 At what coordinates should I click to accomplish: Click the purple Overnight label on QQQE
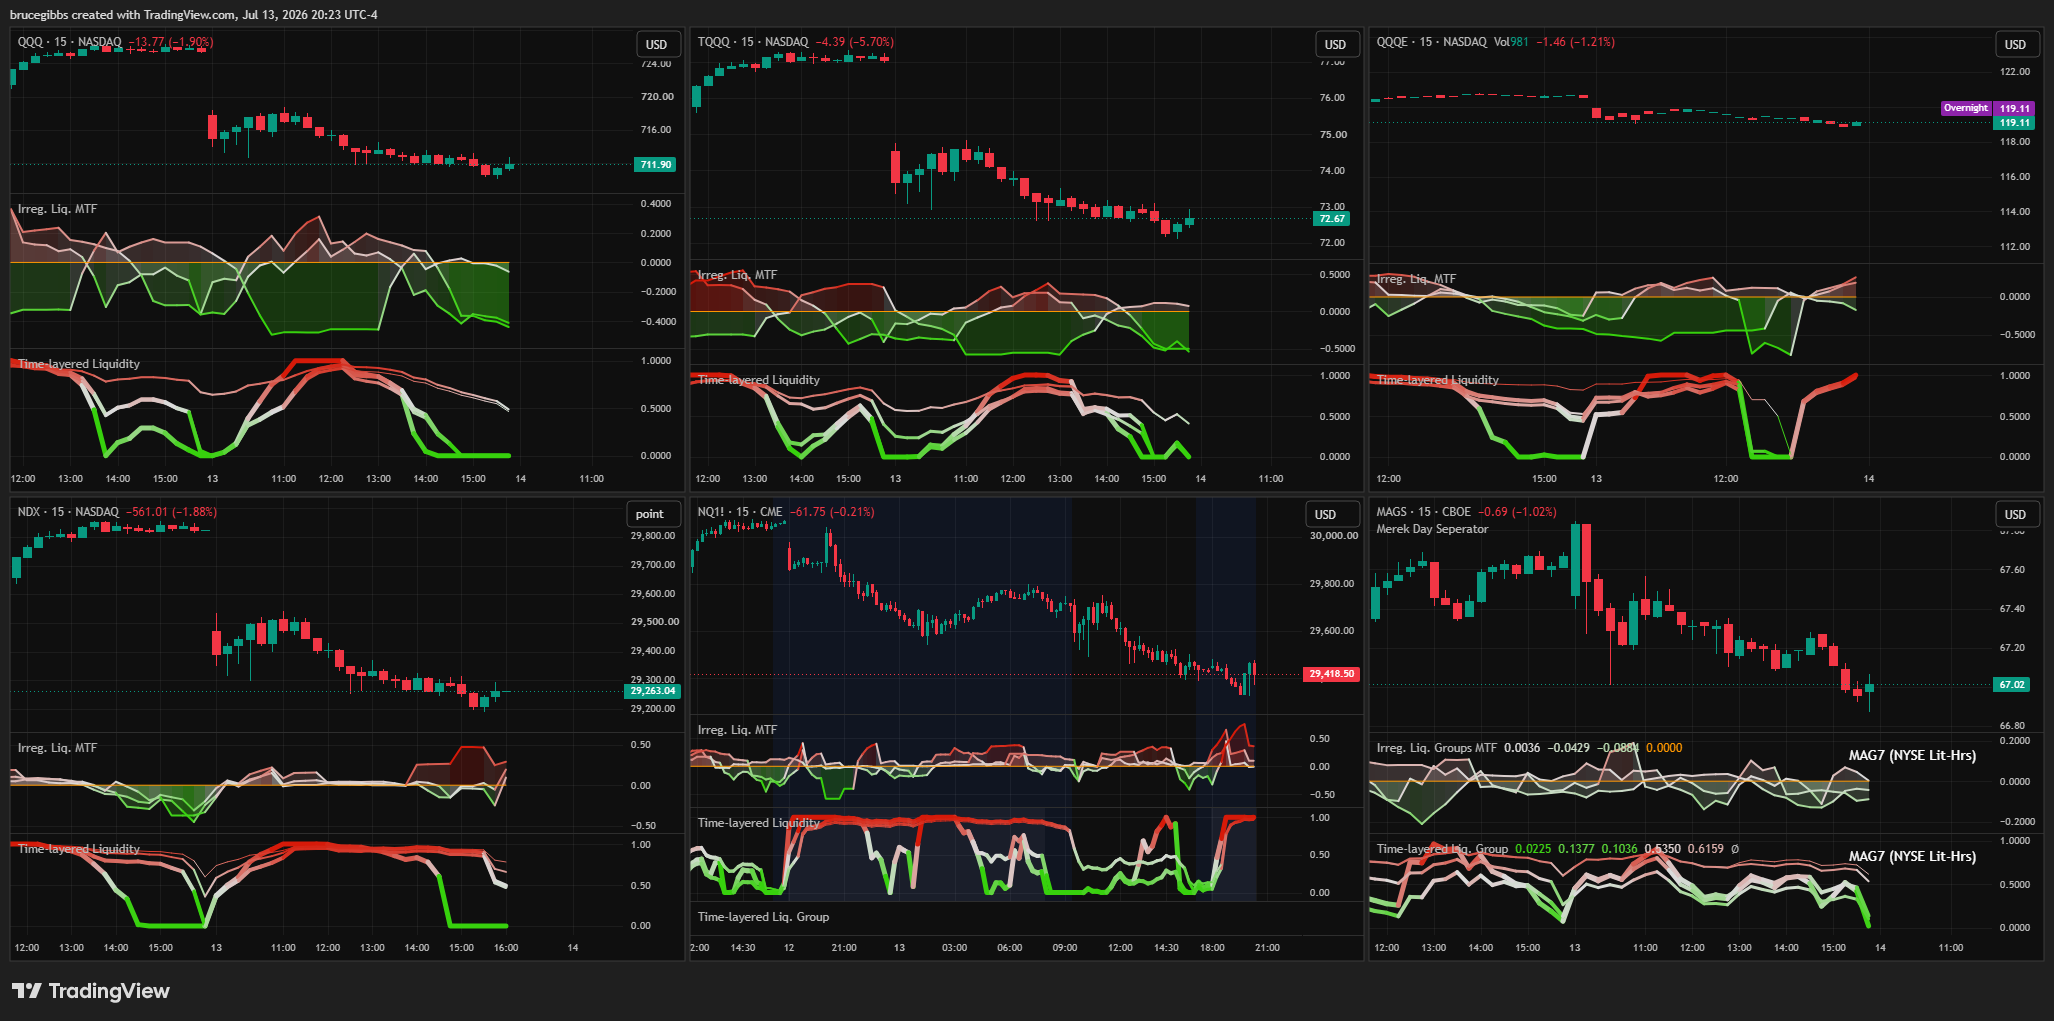1966,108
